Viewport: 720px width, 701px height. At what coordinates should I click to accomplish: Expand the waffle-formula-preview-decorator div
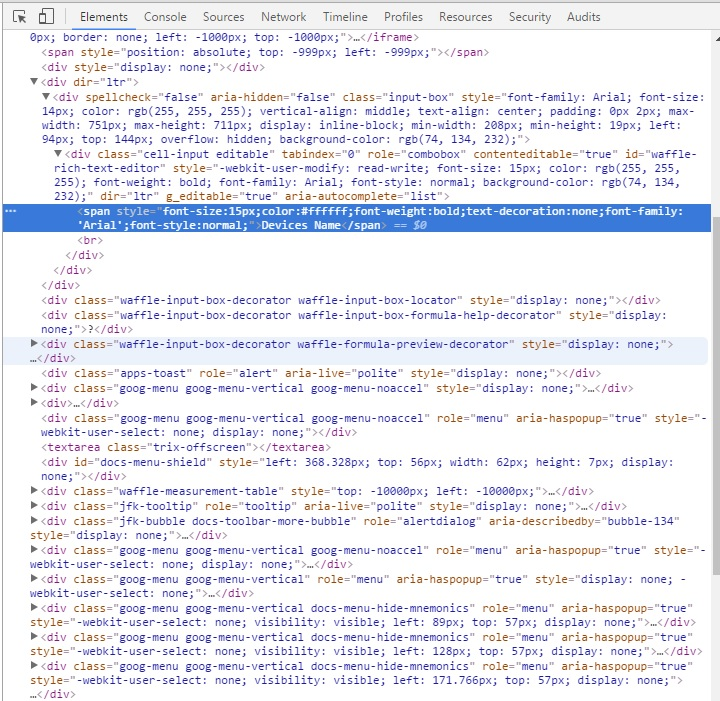tap(34, 343)
